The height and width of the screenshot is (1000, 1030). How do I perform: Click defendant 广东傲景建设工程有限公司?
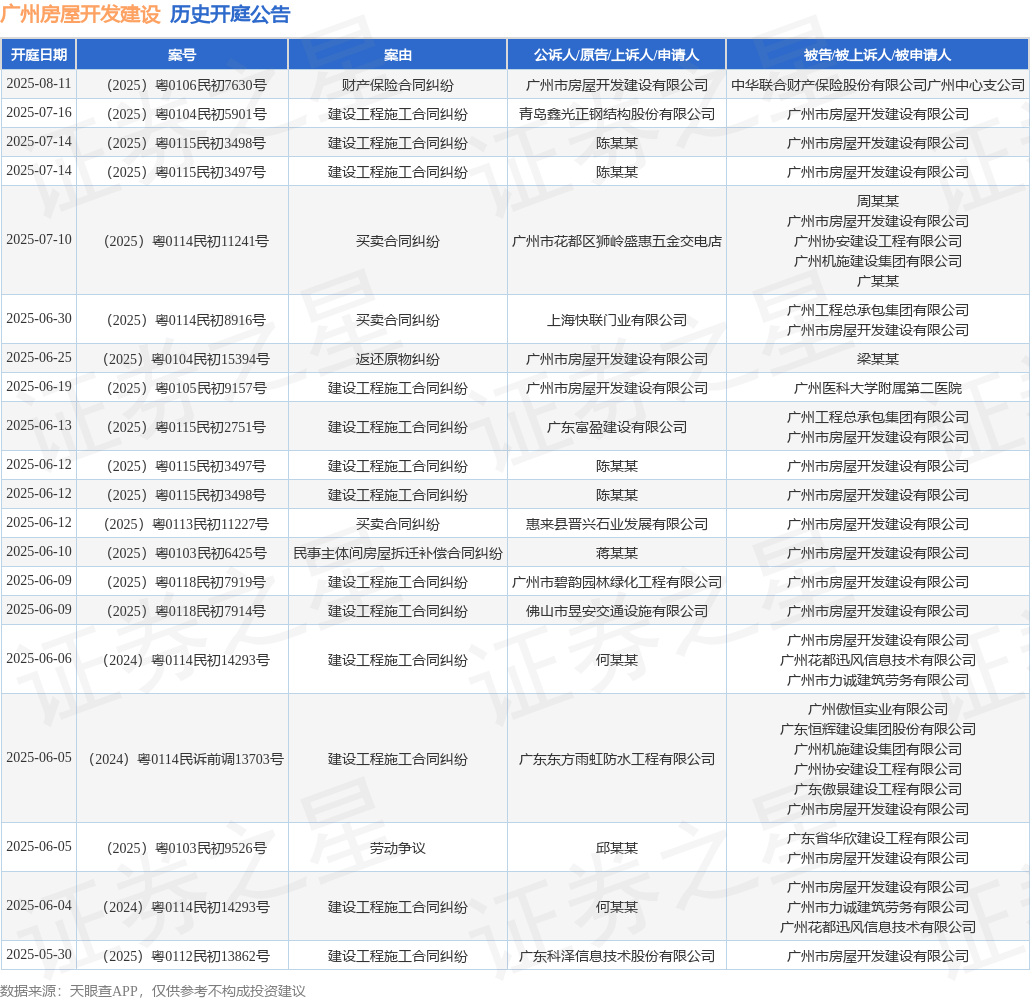tap(878, 788)
